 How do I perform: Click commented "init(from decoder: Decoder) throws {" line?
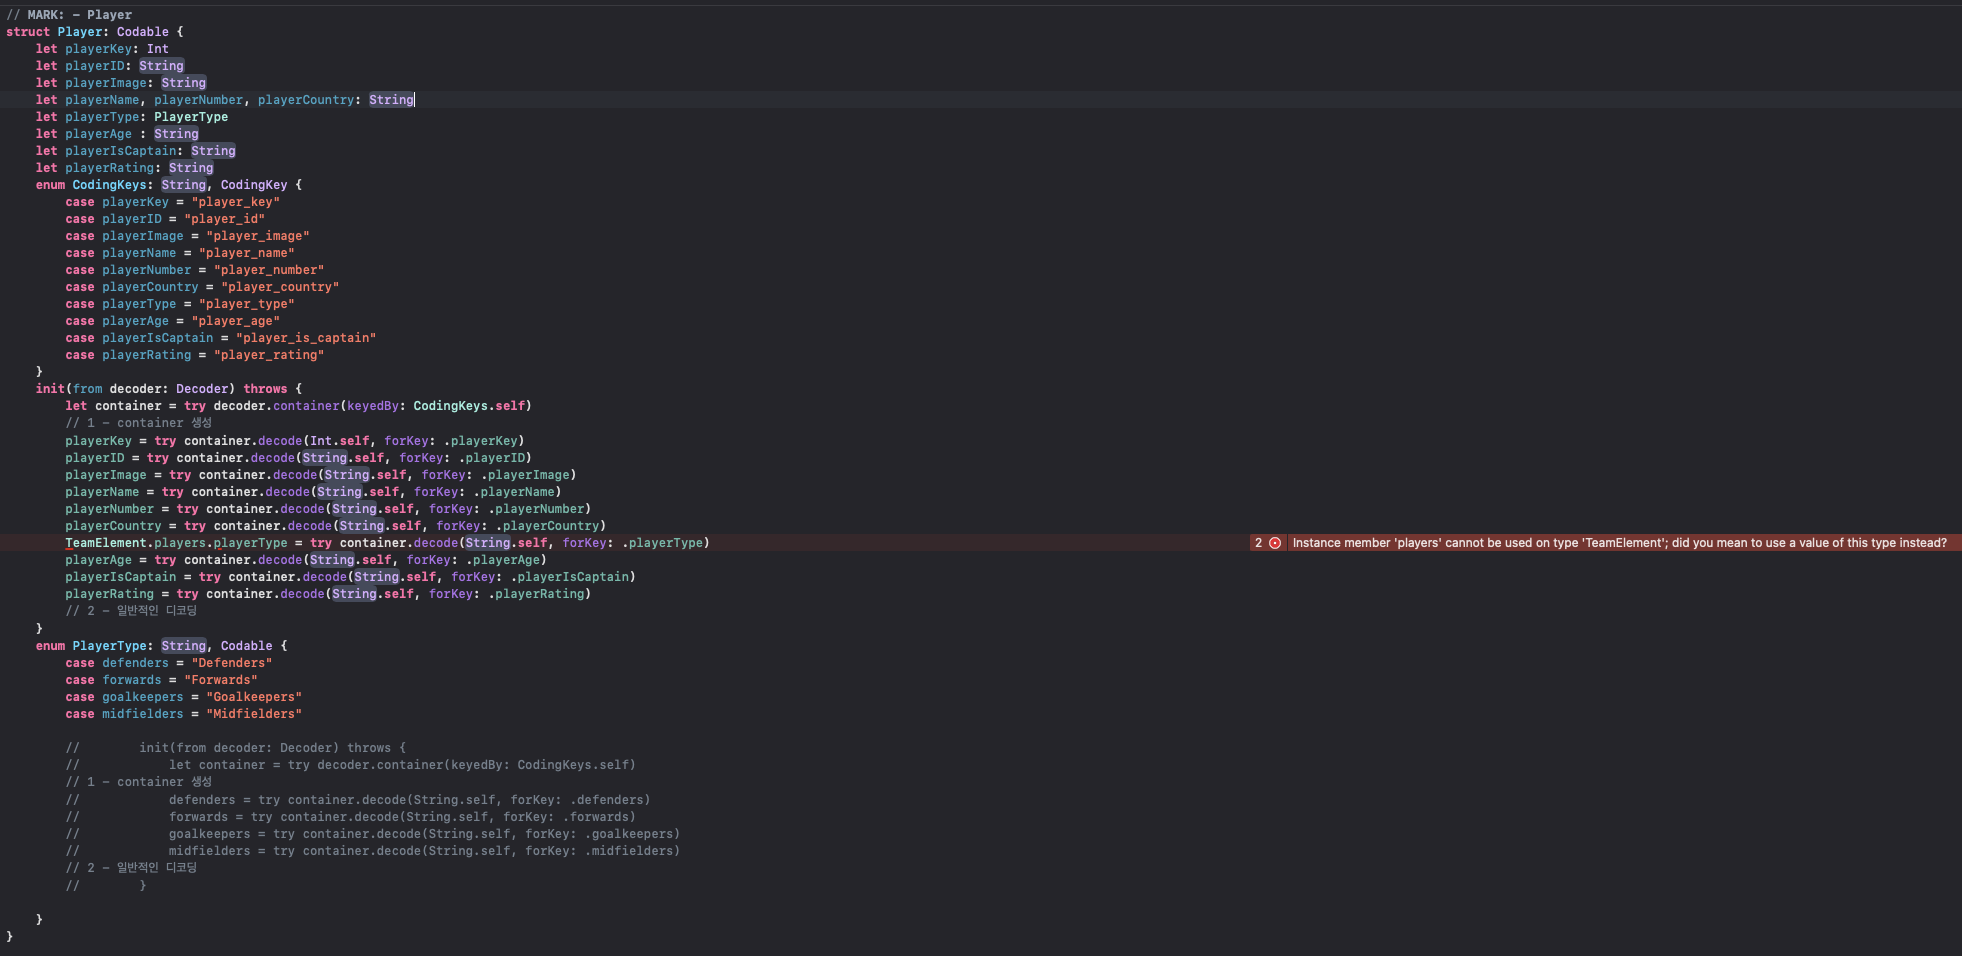pyautogui.click(x=273, y=748)
